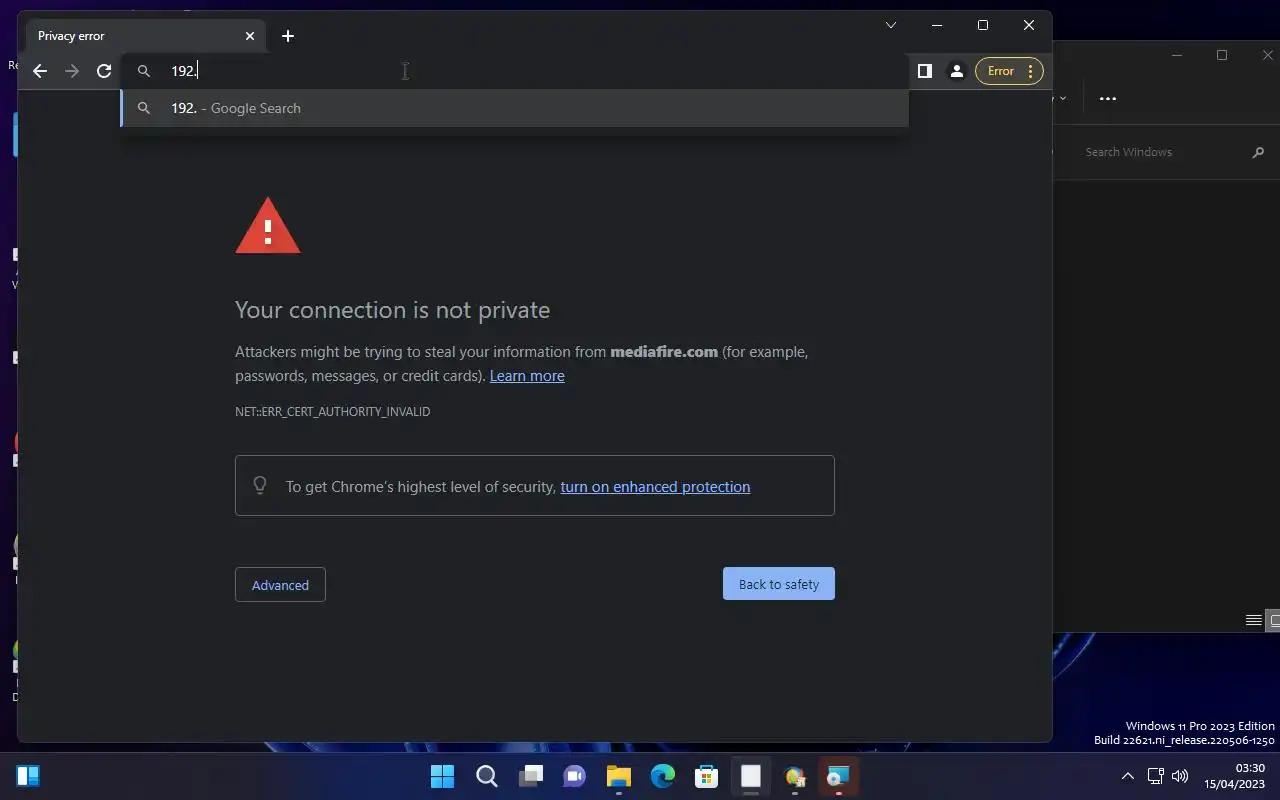
Task: Go back using Chrome's back arrow
Action: point(40,71)
